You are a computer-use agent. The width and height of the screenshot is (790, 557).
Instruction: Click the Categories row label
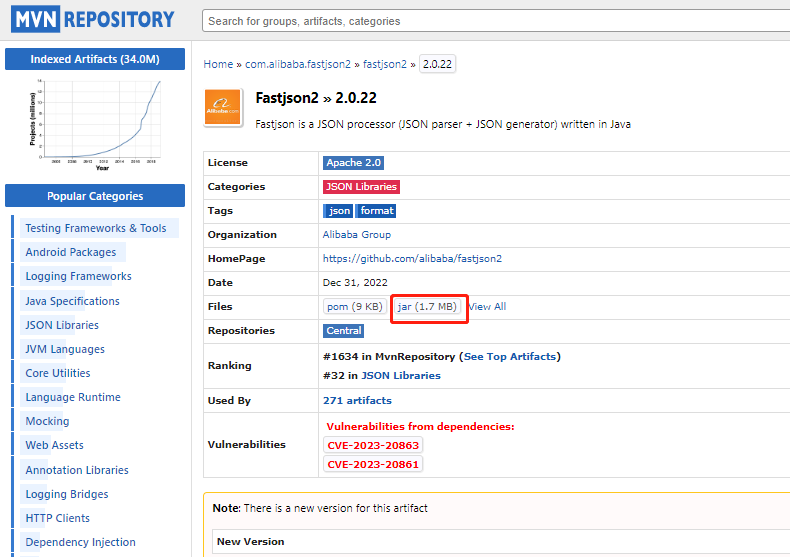[236, 187]
